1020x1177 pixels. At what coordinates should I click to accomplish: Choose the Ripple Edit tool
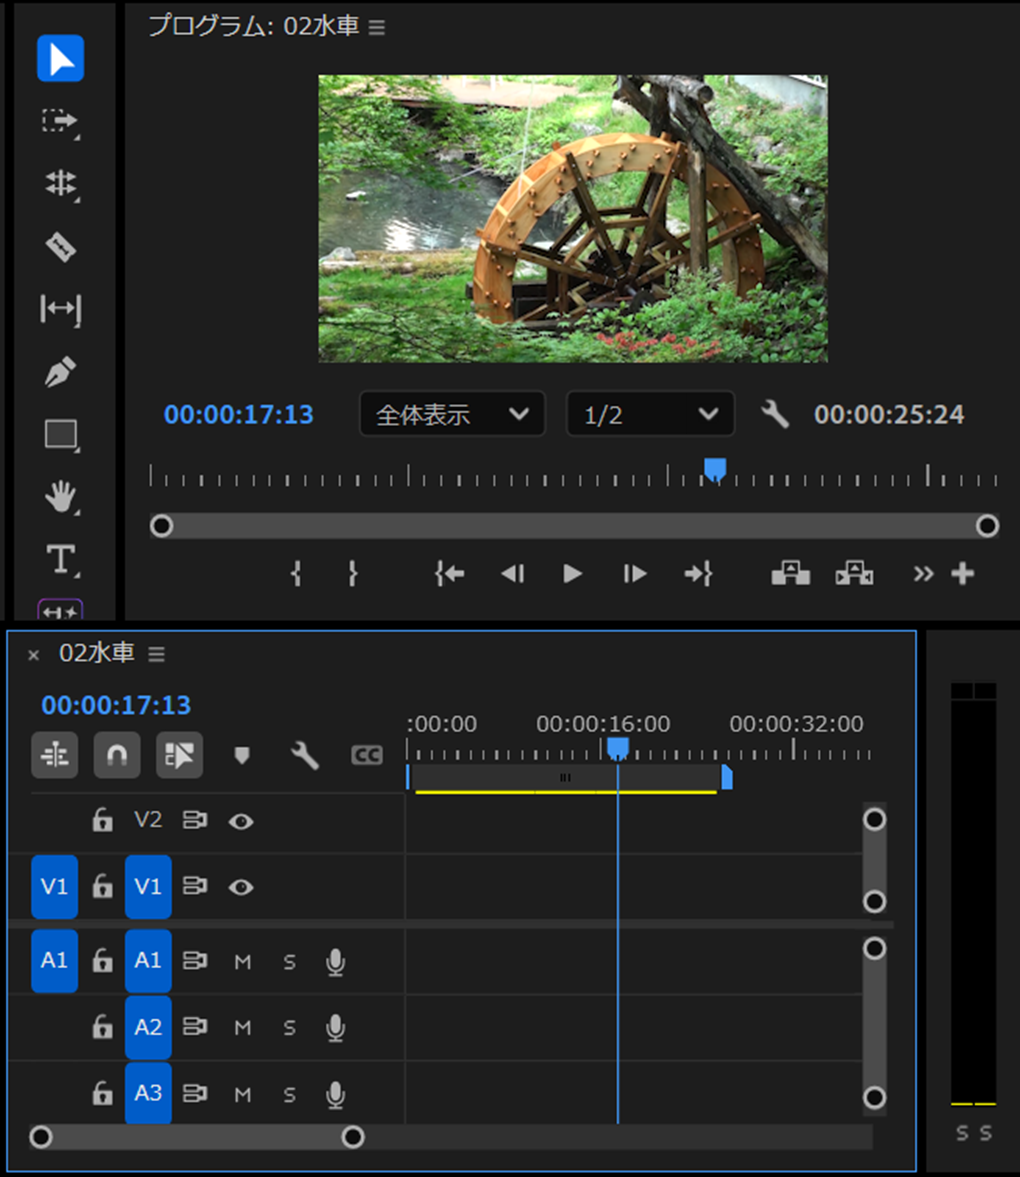click(x=60, y=185)
